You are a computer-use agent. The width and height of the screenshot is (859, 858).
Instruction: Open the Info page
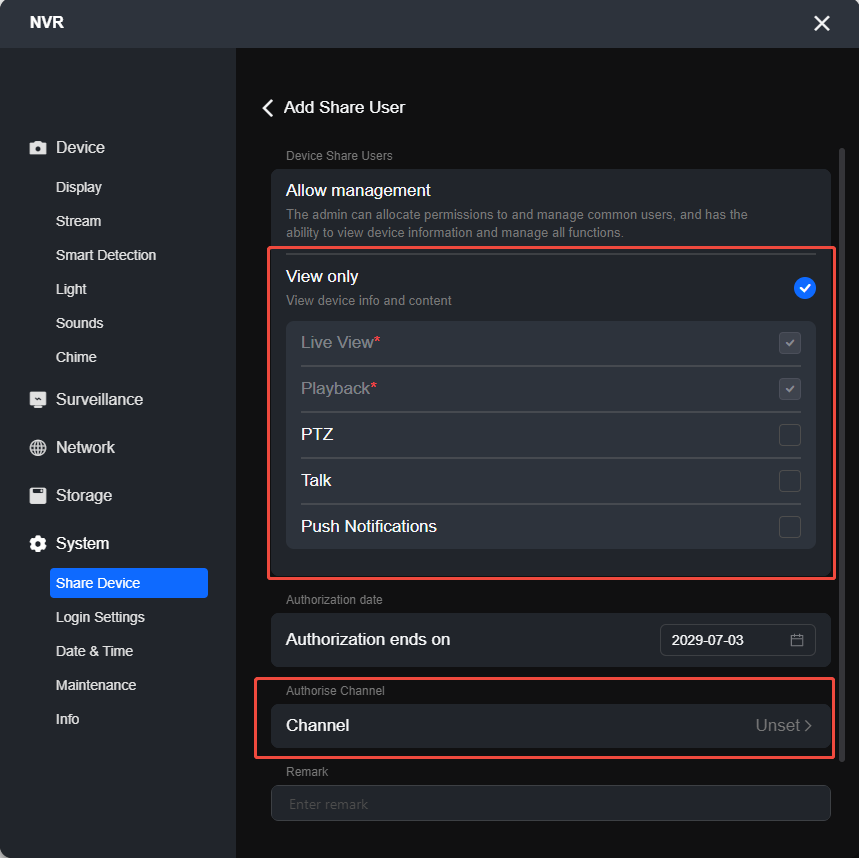(x=67, y=719)
